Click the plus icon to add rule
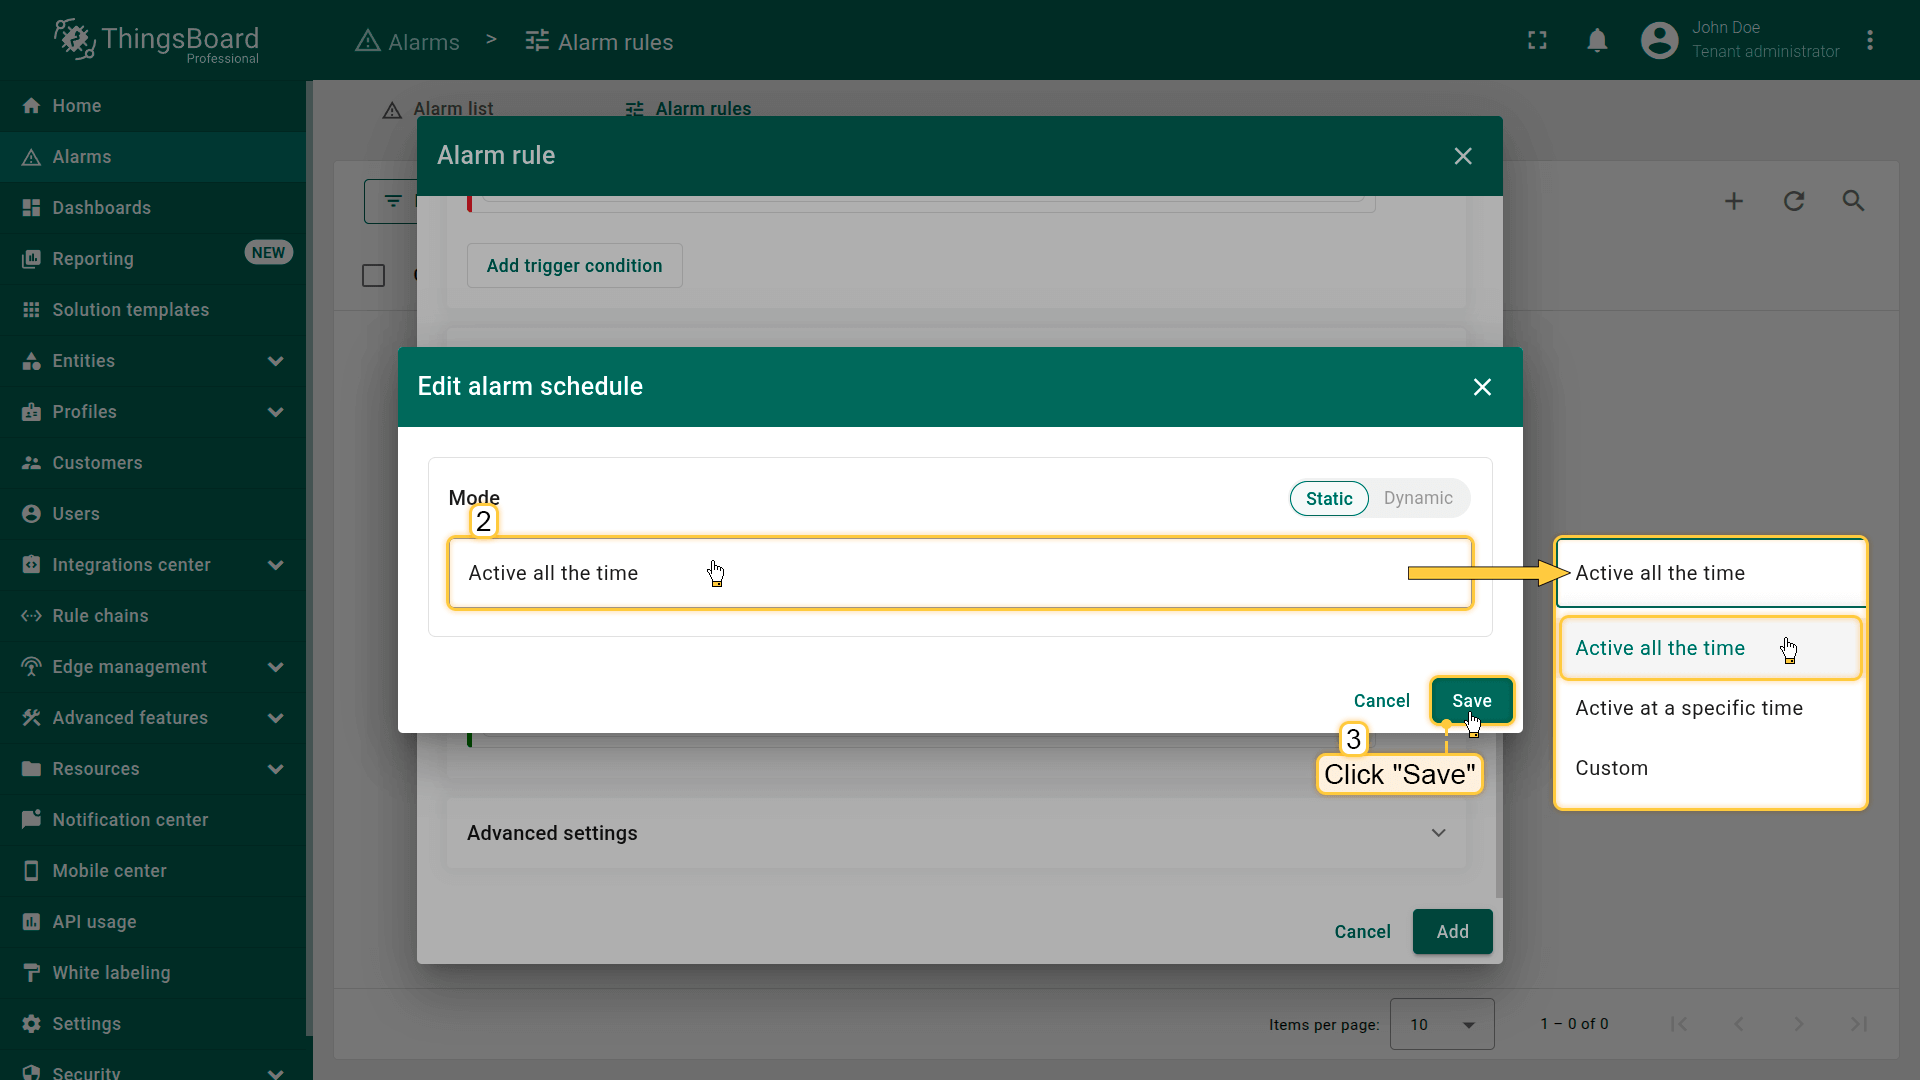1920x1080 pixels. pyautogui.click(x=1734, y=201)
